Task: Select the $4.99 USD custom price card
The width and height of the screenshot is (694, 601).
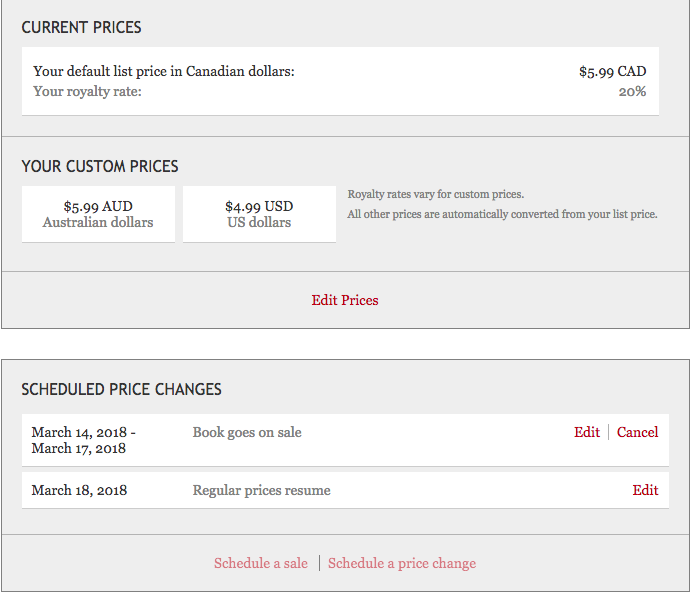Action: (259, 214)
